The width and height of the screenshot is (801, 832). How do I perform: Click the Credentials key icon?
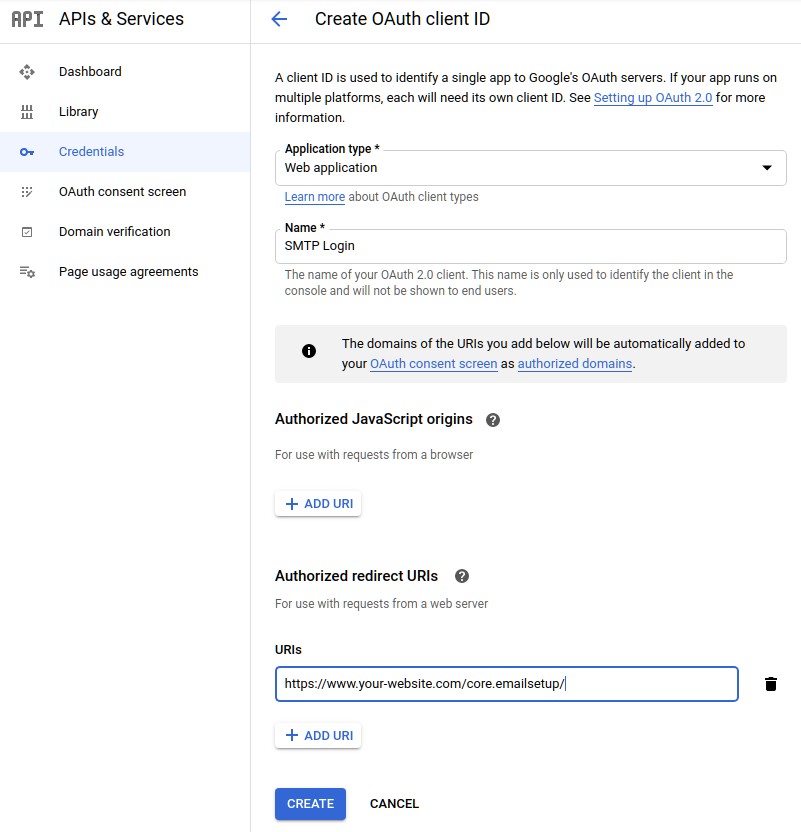(27, 152)
